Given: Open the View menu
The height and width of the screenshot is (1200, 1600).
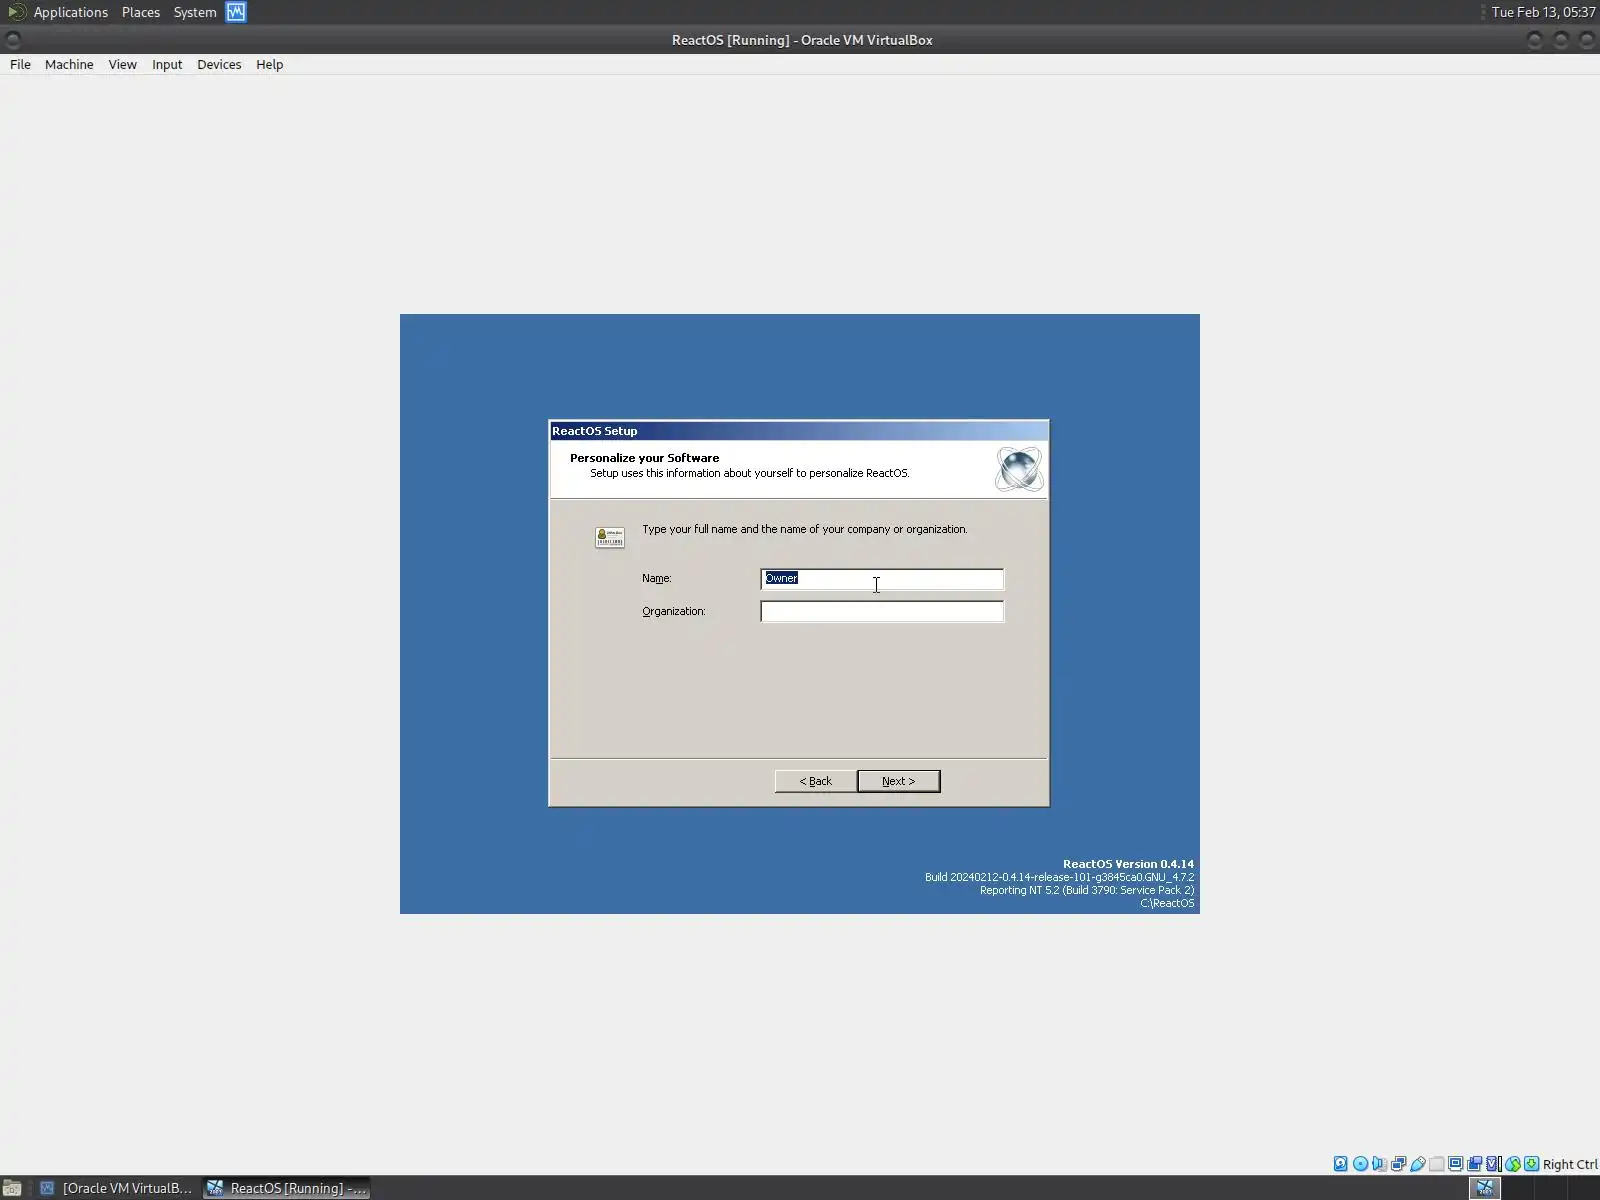Looking at the screenshot, I should click(122, 64).
